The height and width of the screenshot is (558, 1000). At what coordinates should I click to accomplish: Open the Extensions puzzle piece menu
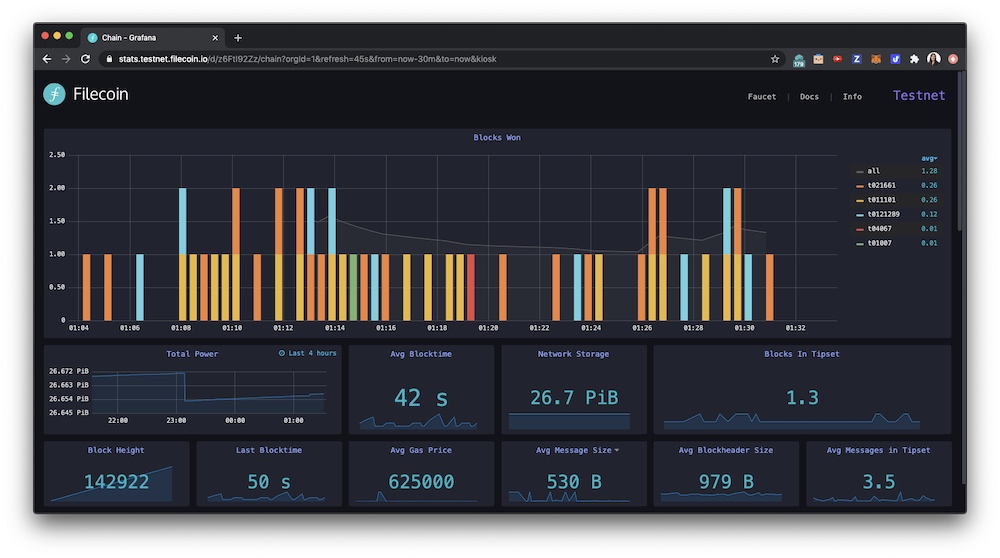pos(914,59)
